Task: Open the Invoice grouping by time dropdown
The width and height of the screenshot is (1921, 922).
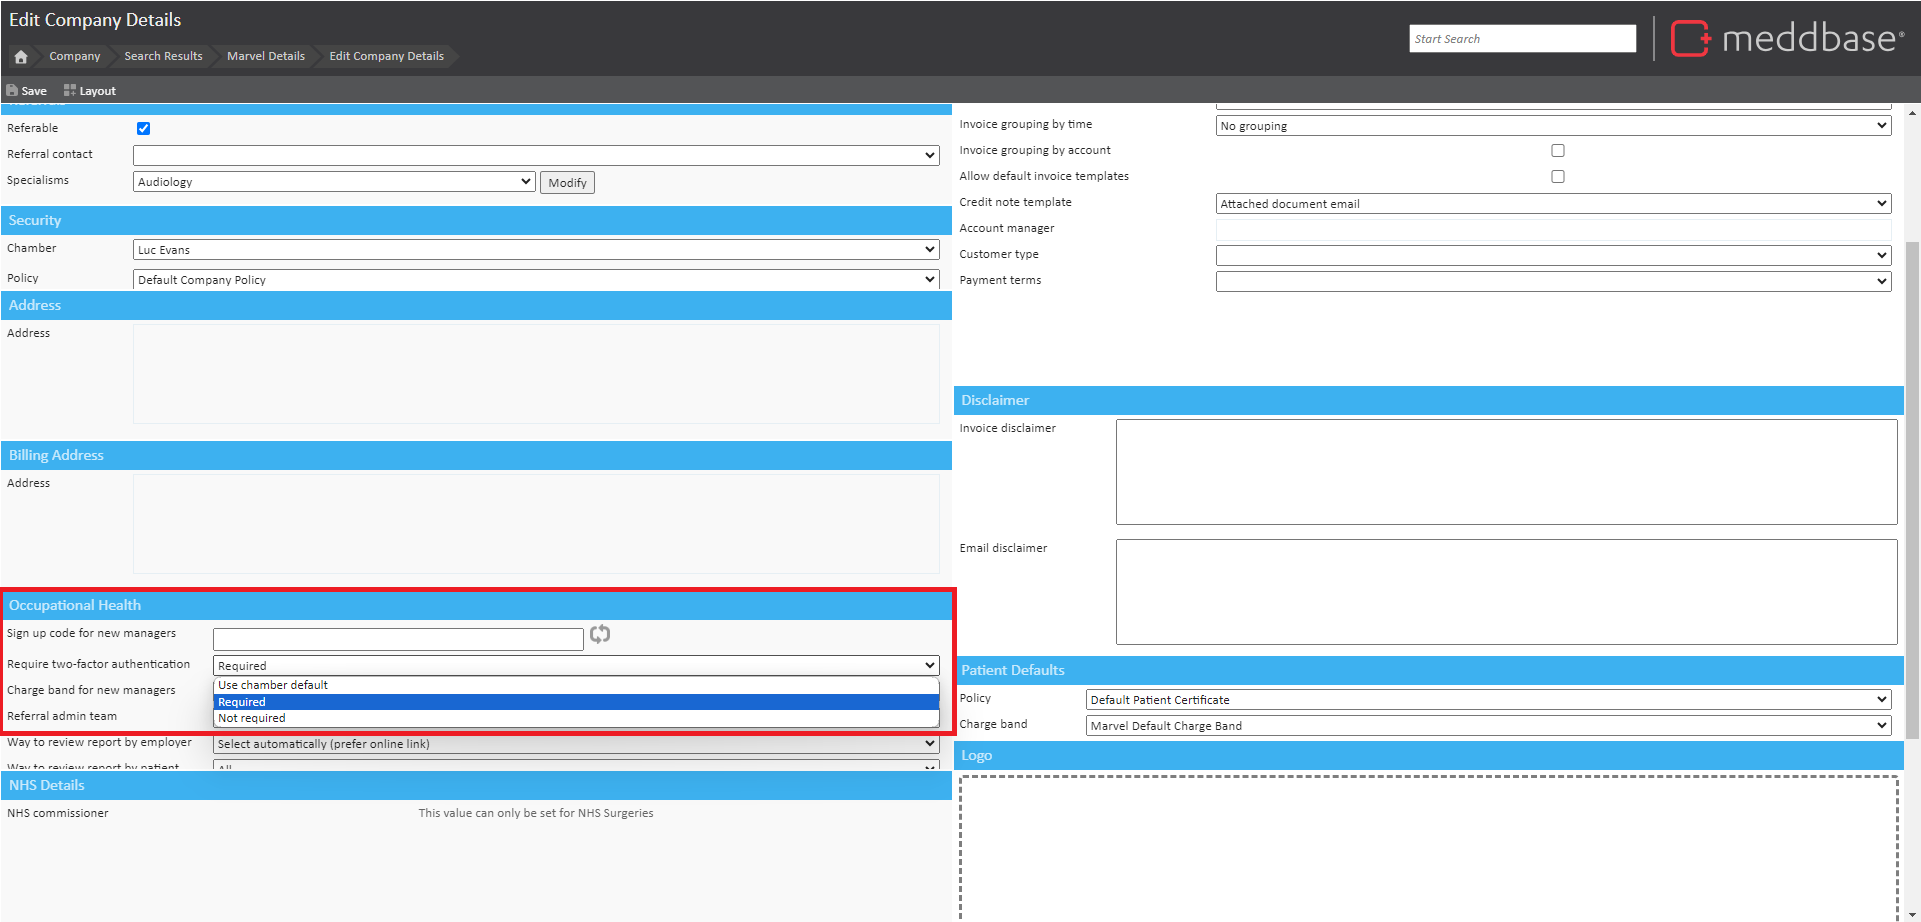Action: (1552, 126)
